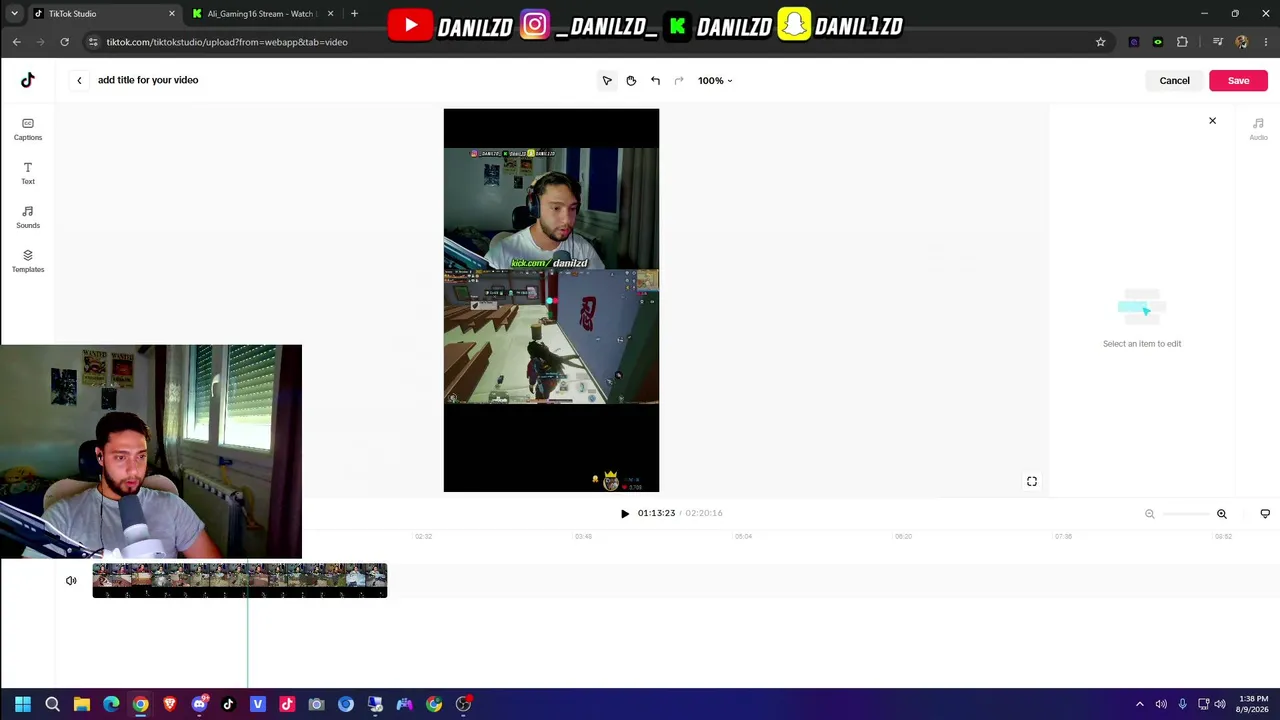Save the edited video
1280x720 pixels.
coord(1238,80)
